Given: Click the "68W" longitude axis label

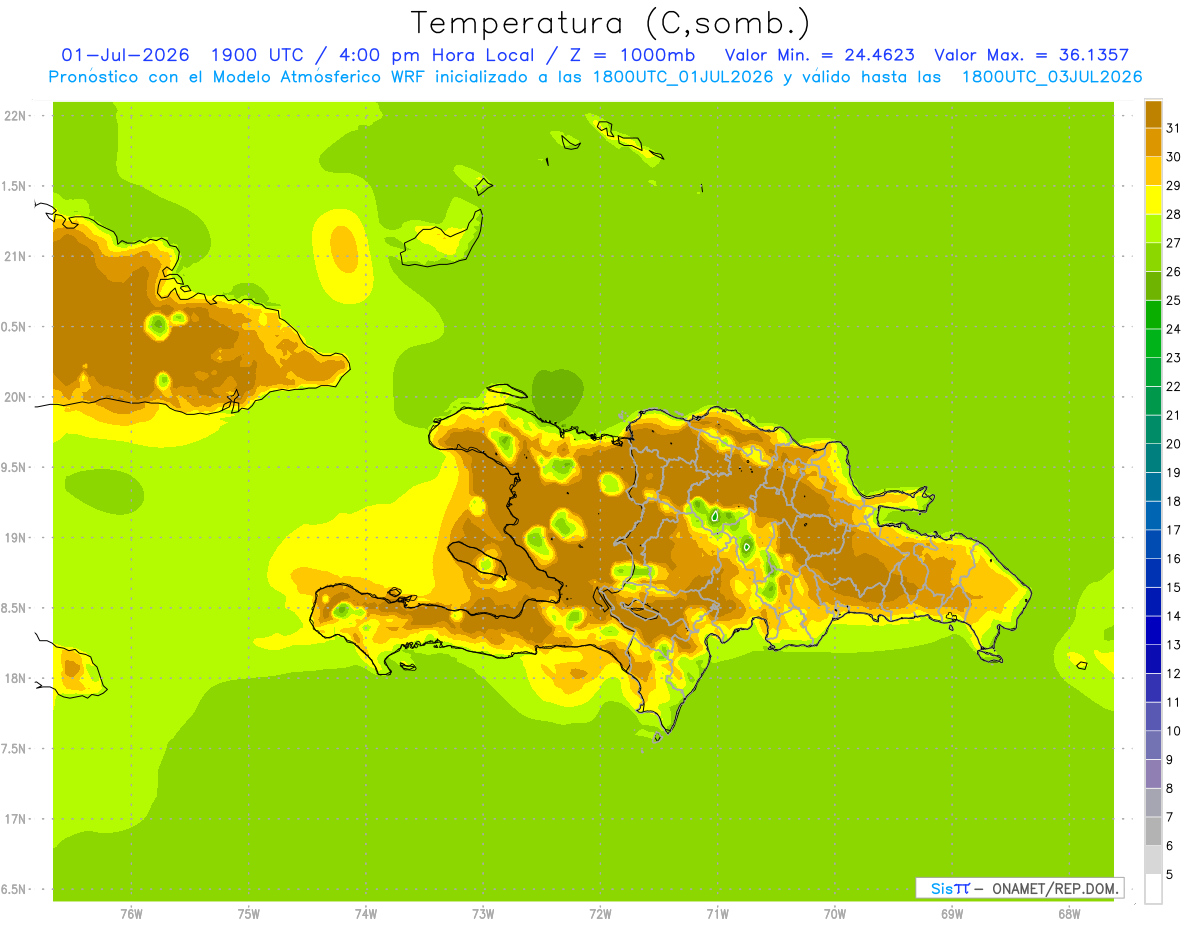Looking at the screenshot, I should click(x=1069, y=914).
